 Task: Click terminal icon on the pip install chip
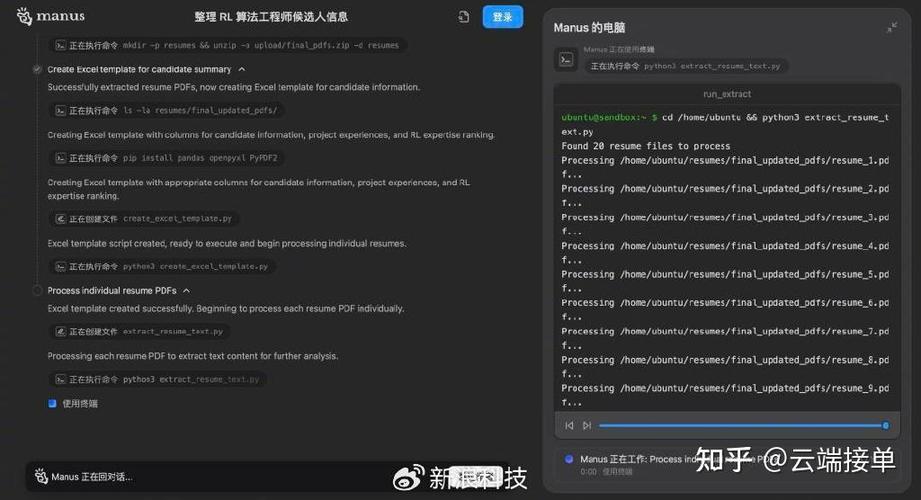tap(60, 158)
